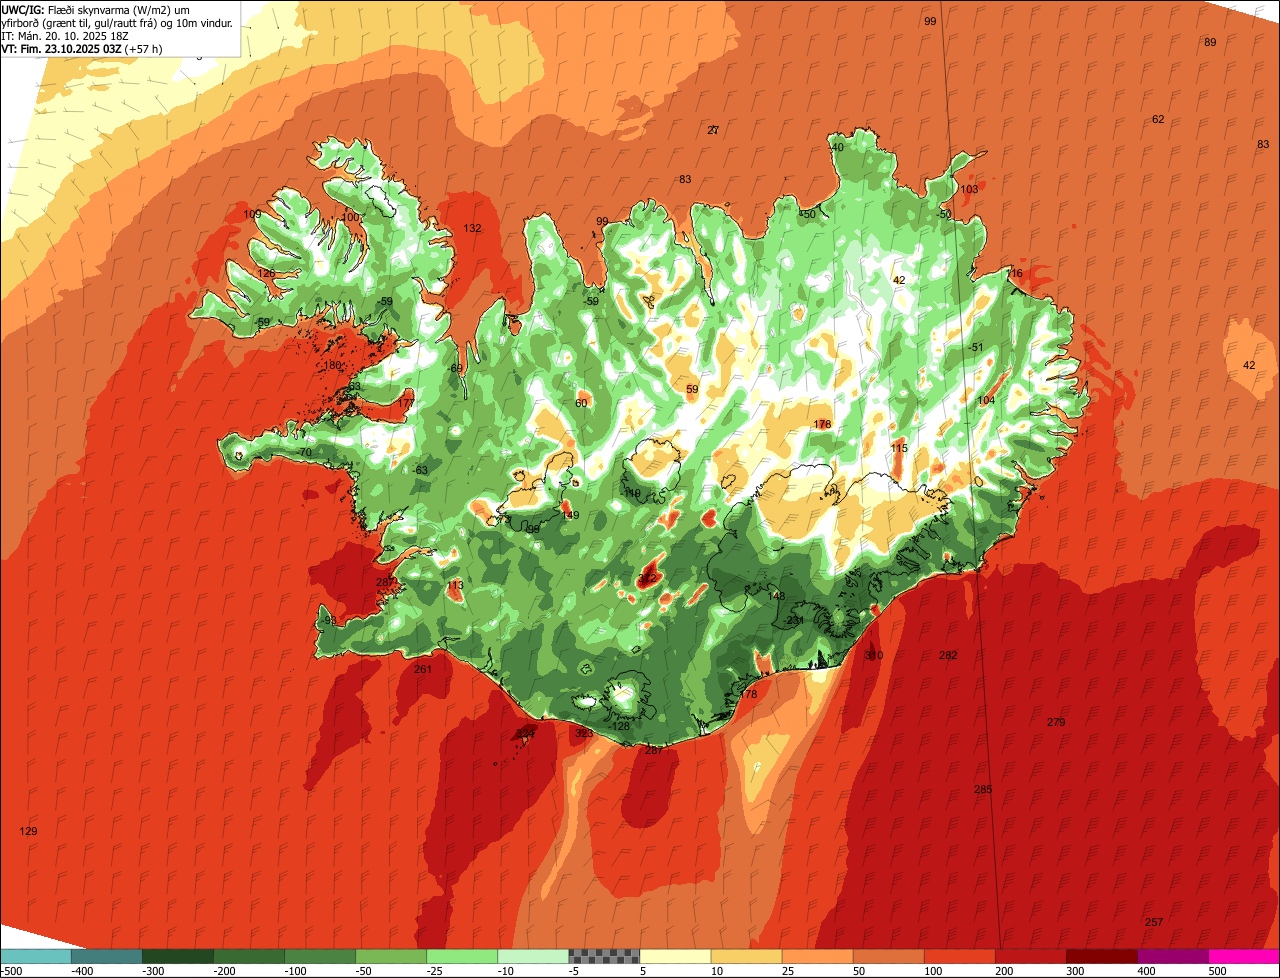The height and width of the screenshot is (978, 1280).
Task: Pick the light green swatch between -25 and -10
Action: click(x=461, y=956)
